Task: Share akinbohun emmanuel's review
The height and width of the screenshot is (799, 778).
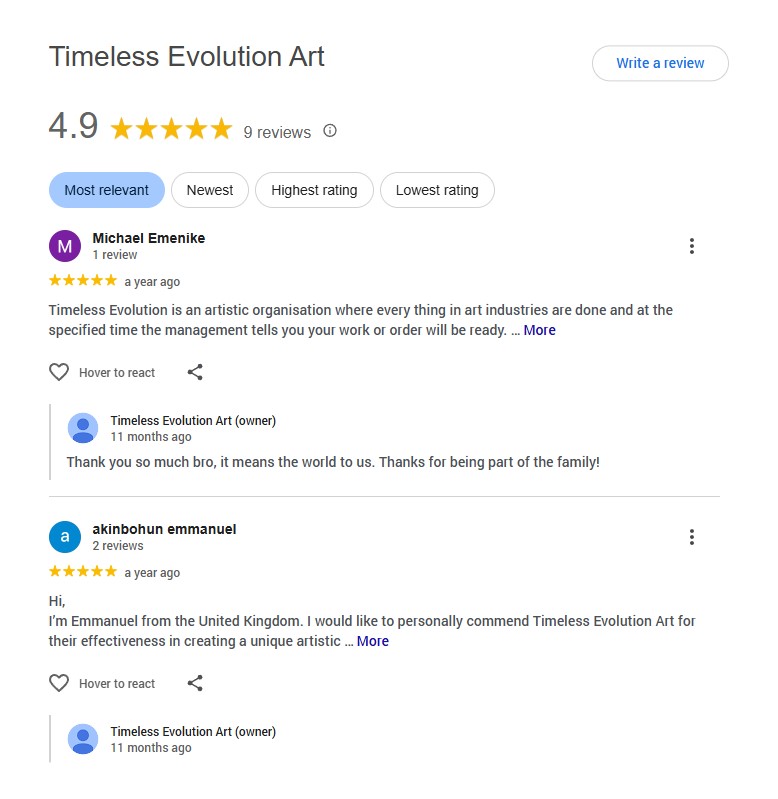Action: click(195, 683)
